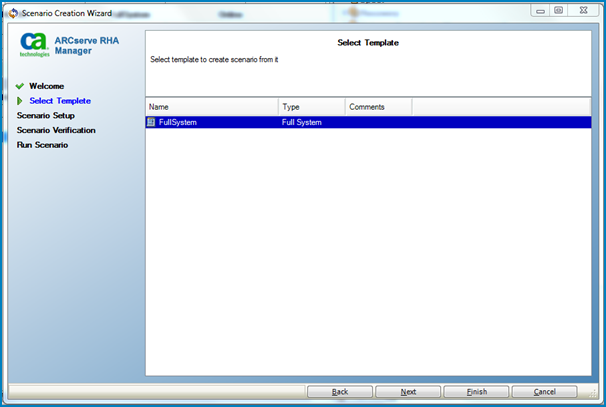Proceed with the Next button
Viewport: 606px width, 407px height.
tap(408, 392)
